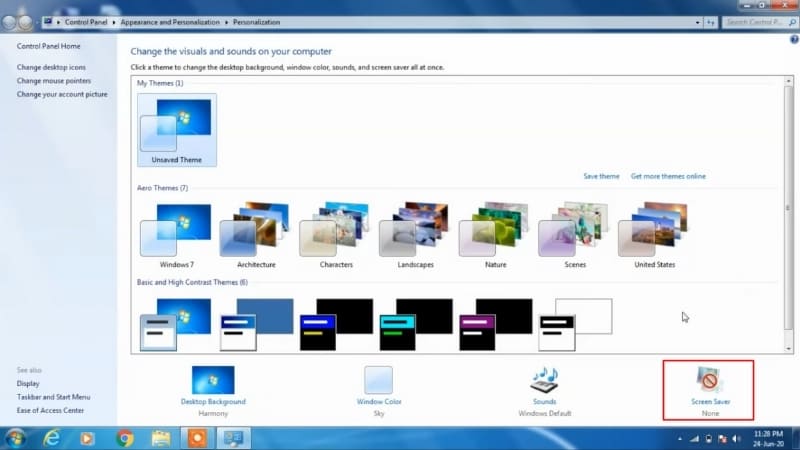The image size is (800, 450).
Task: Choose high contrast theme with cyan title bar
Action: (x=416, y=324)
